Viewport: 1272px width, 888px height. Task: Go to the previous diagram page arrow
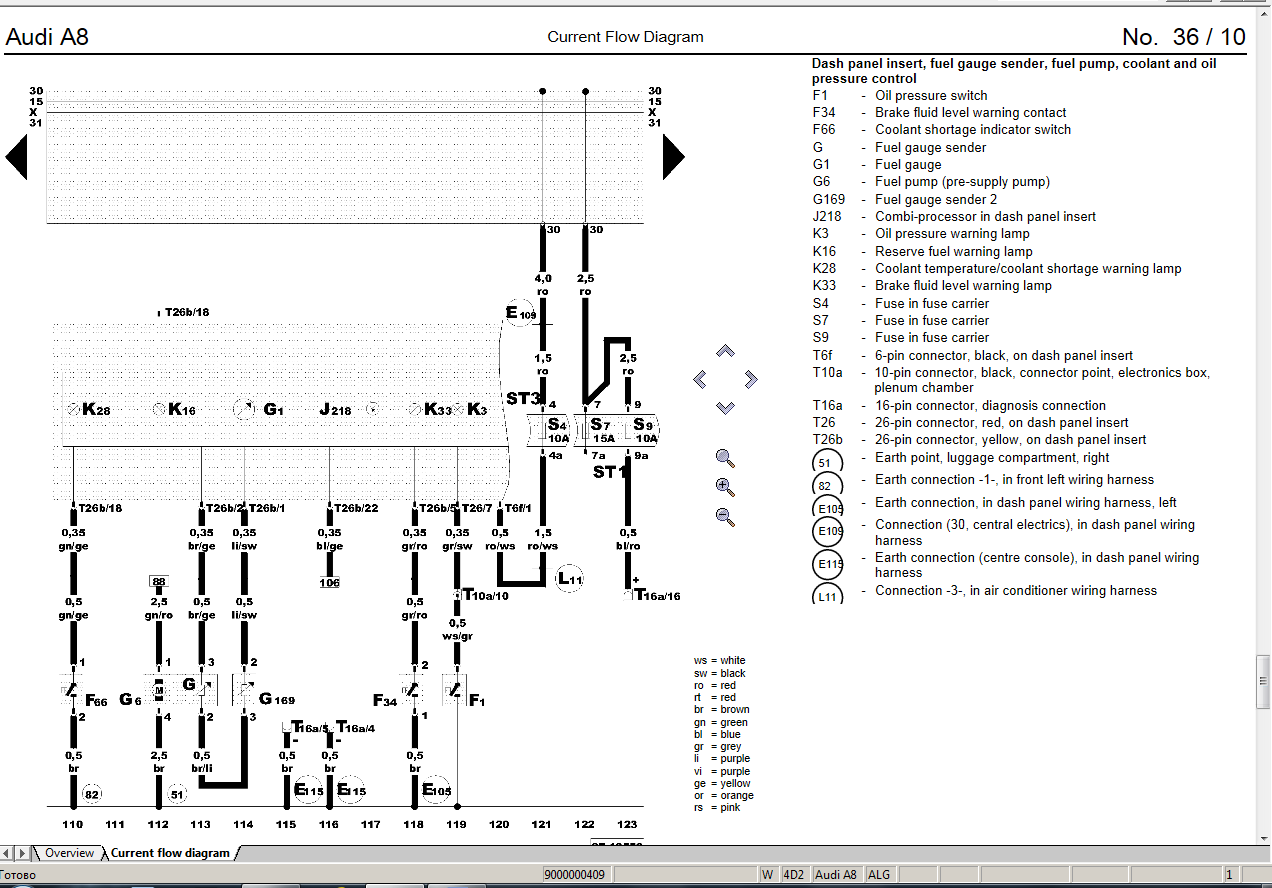point(16,157)
